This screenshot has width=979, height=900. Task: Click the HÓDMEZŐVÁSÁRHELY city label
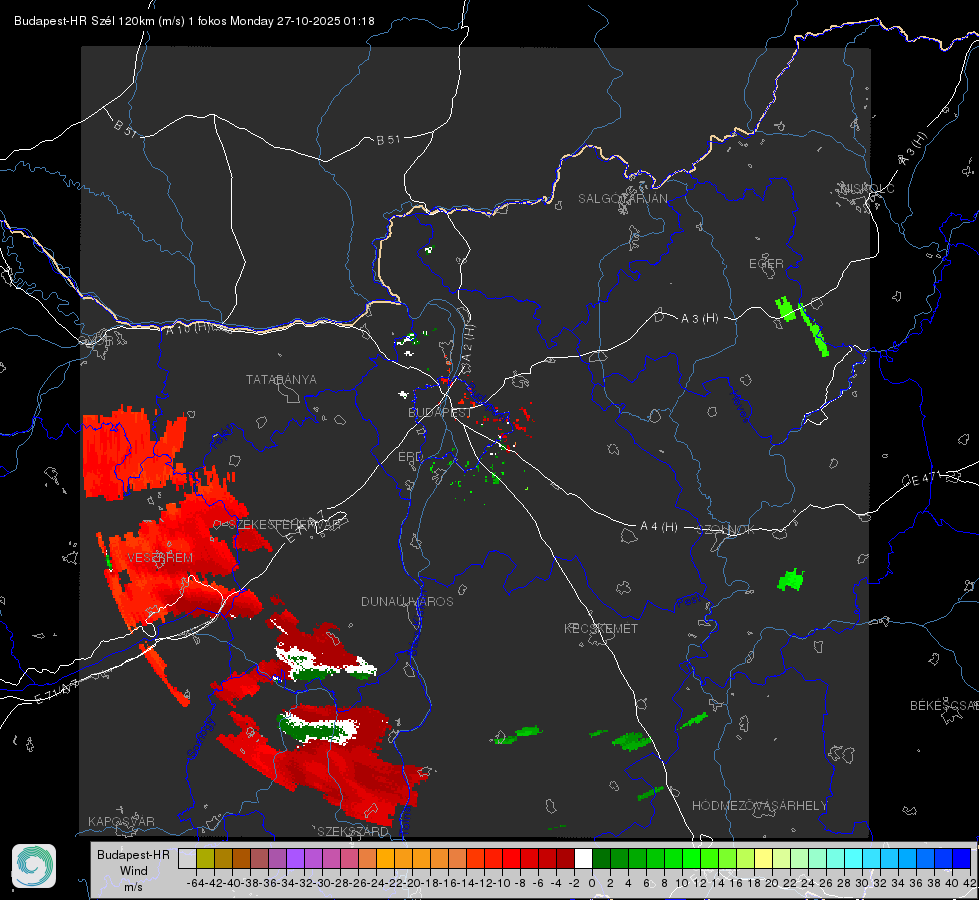pos(759,806)
